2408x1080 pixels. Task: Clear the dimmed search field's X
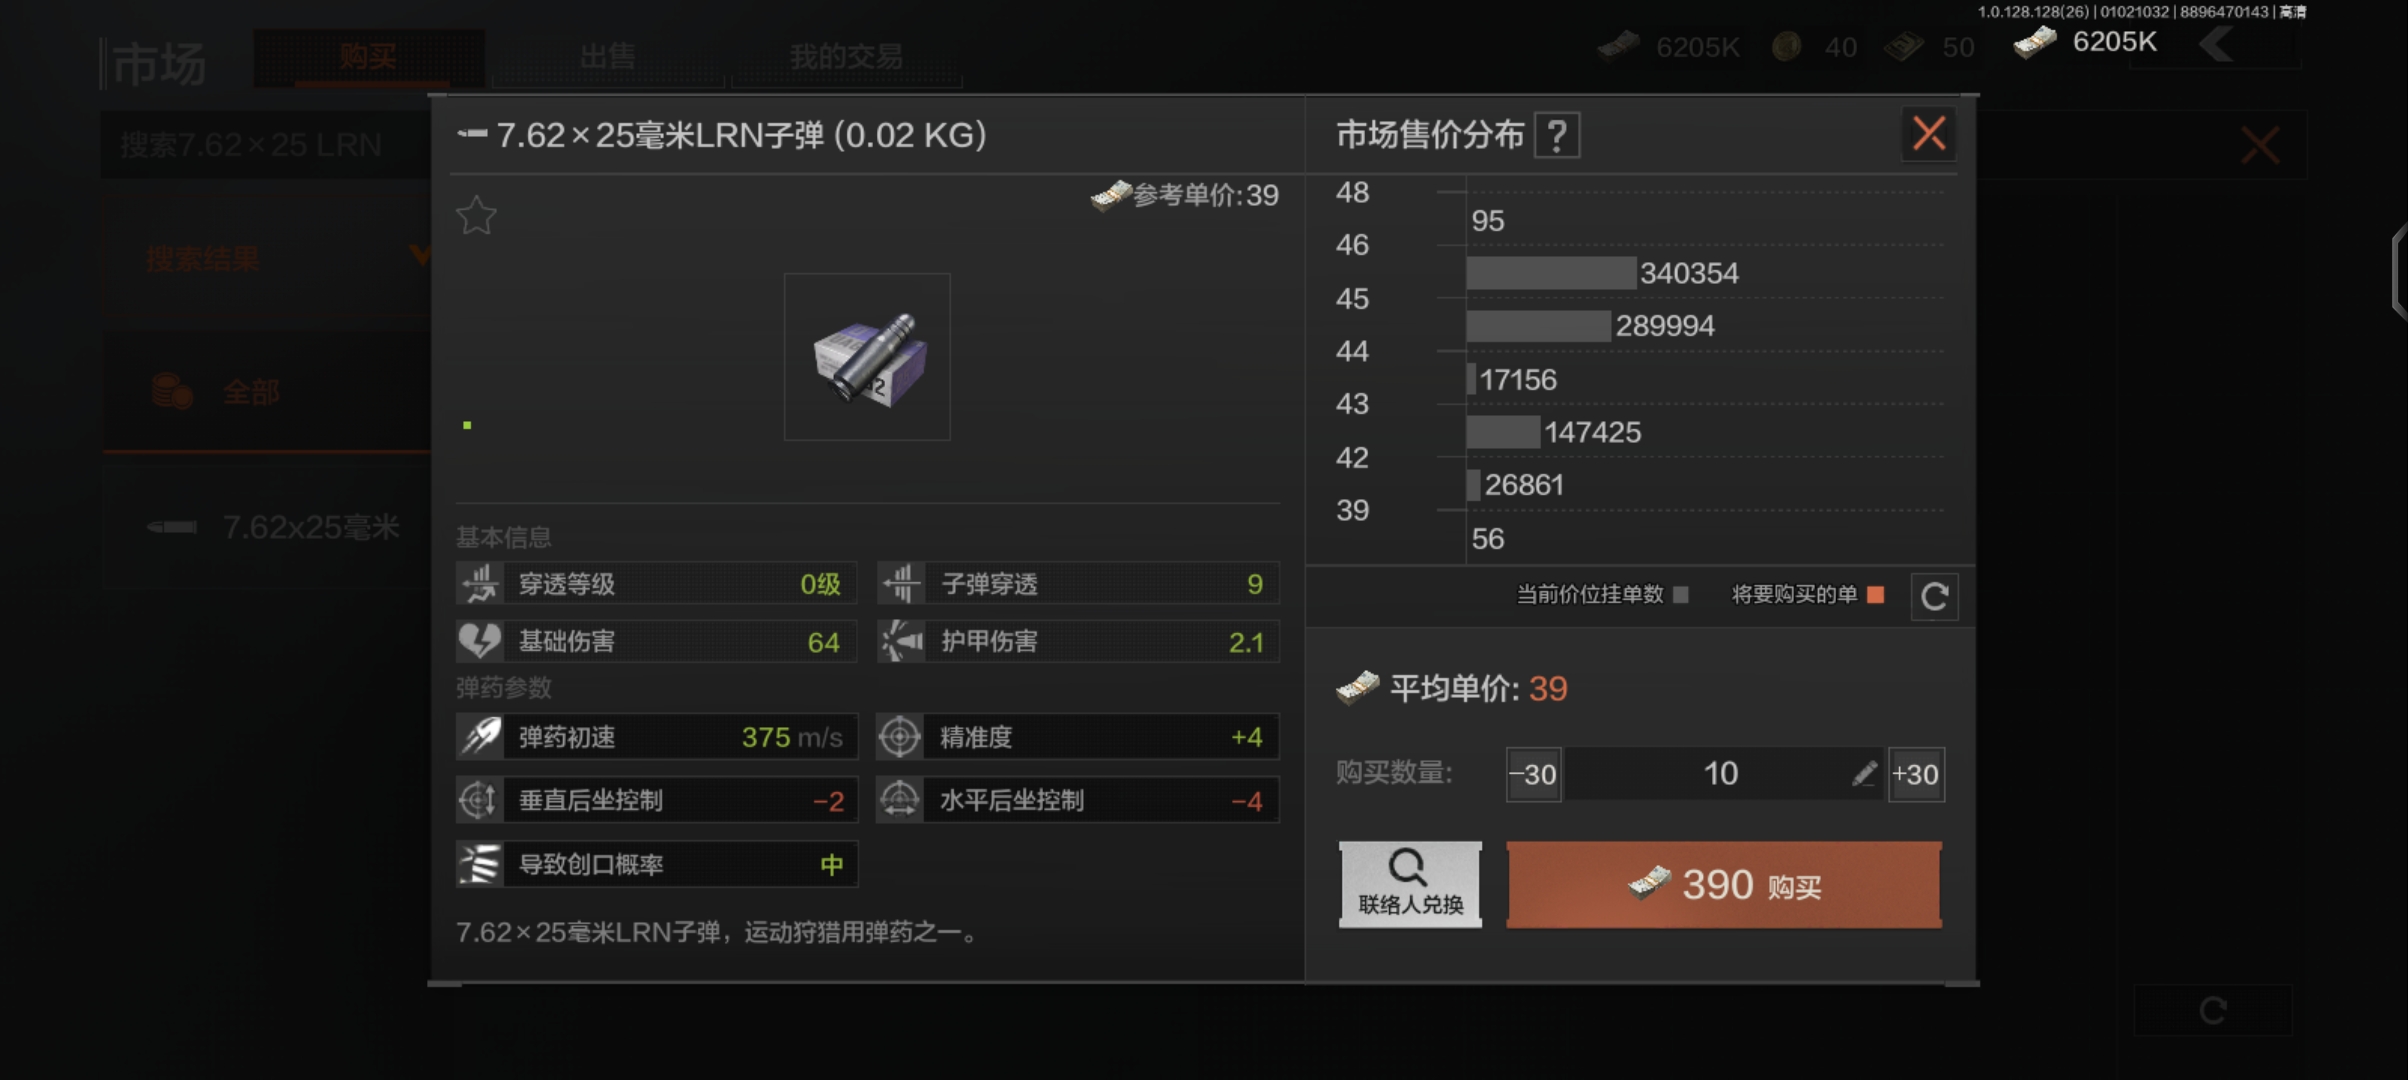click(2260, 146)
